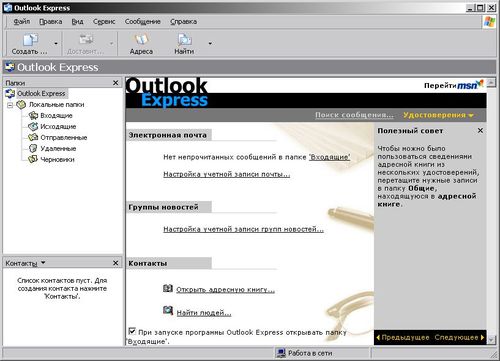
Task: Click the Найти toolbar icon
Action: point(184,40)
